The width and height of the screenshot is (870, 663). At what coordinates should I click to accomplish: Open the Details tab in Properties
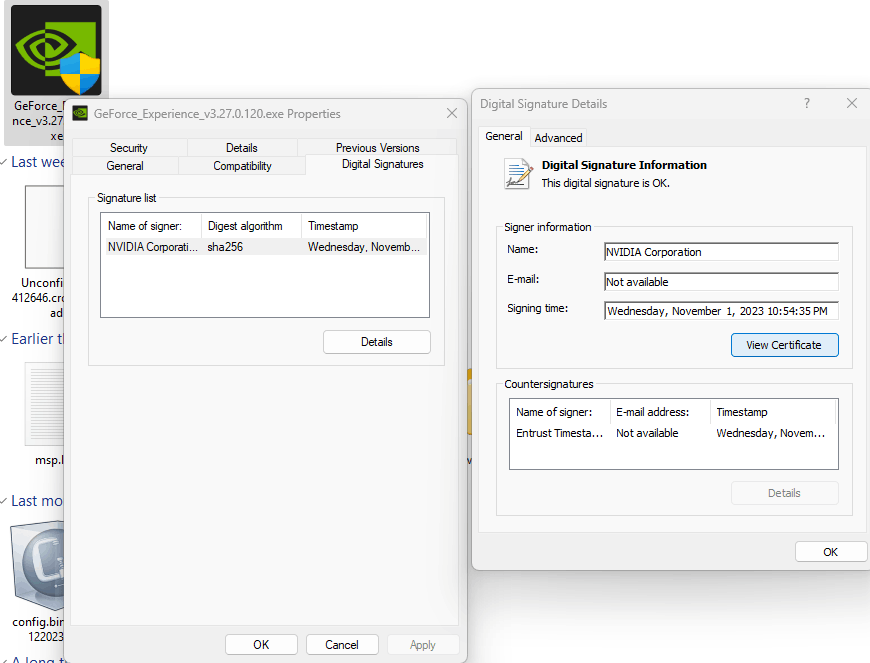pyautogui.click(x=242, y=148)
